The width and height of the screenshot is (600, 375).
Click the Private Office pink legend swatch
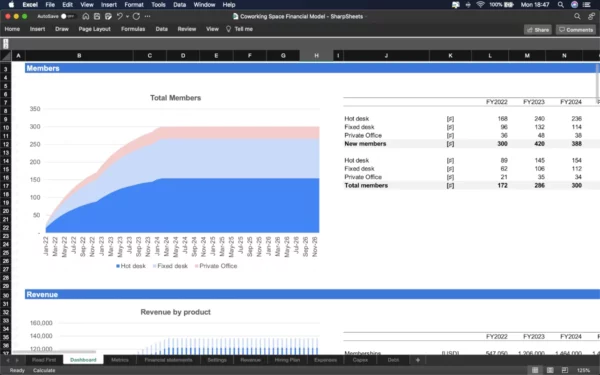click(x=196, y=266)
